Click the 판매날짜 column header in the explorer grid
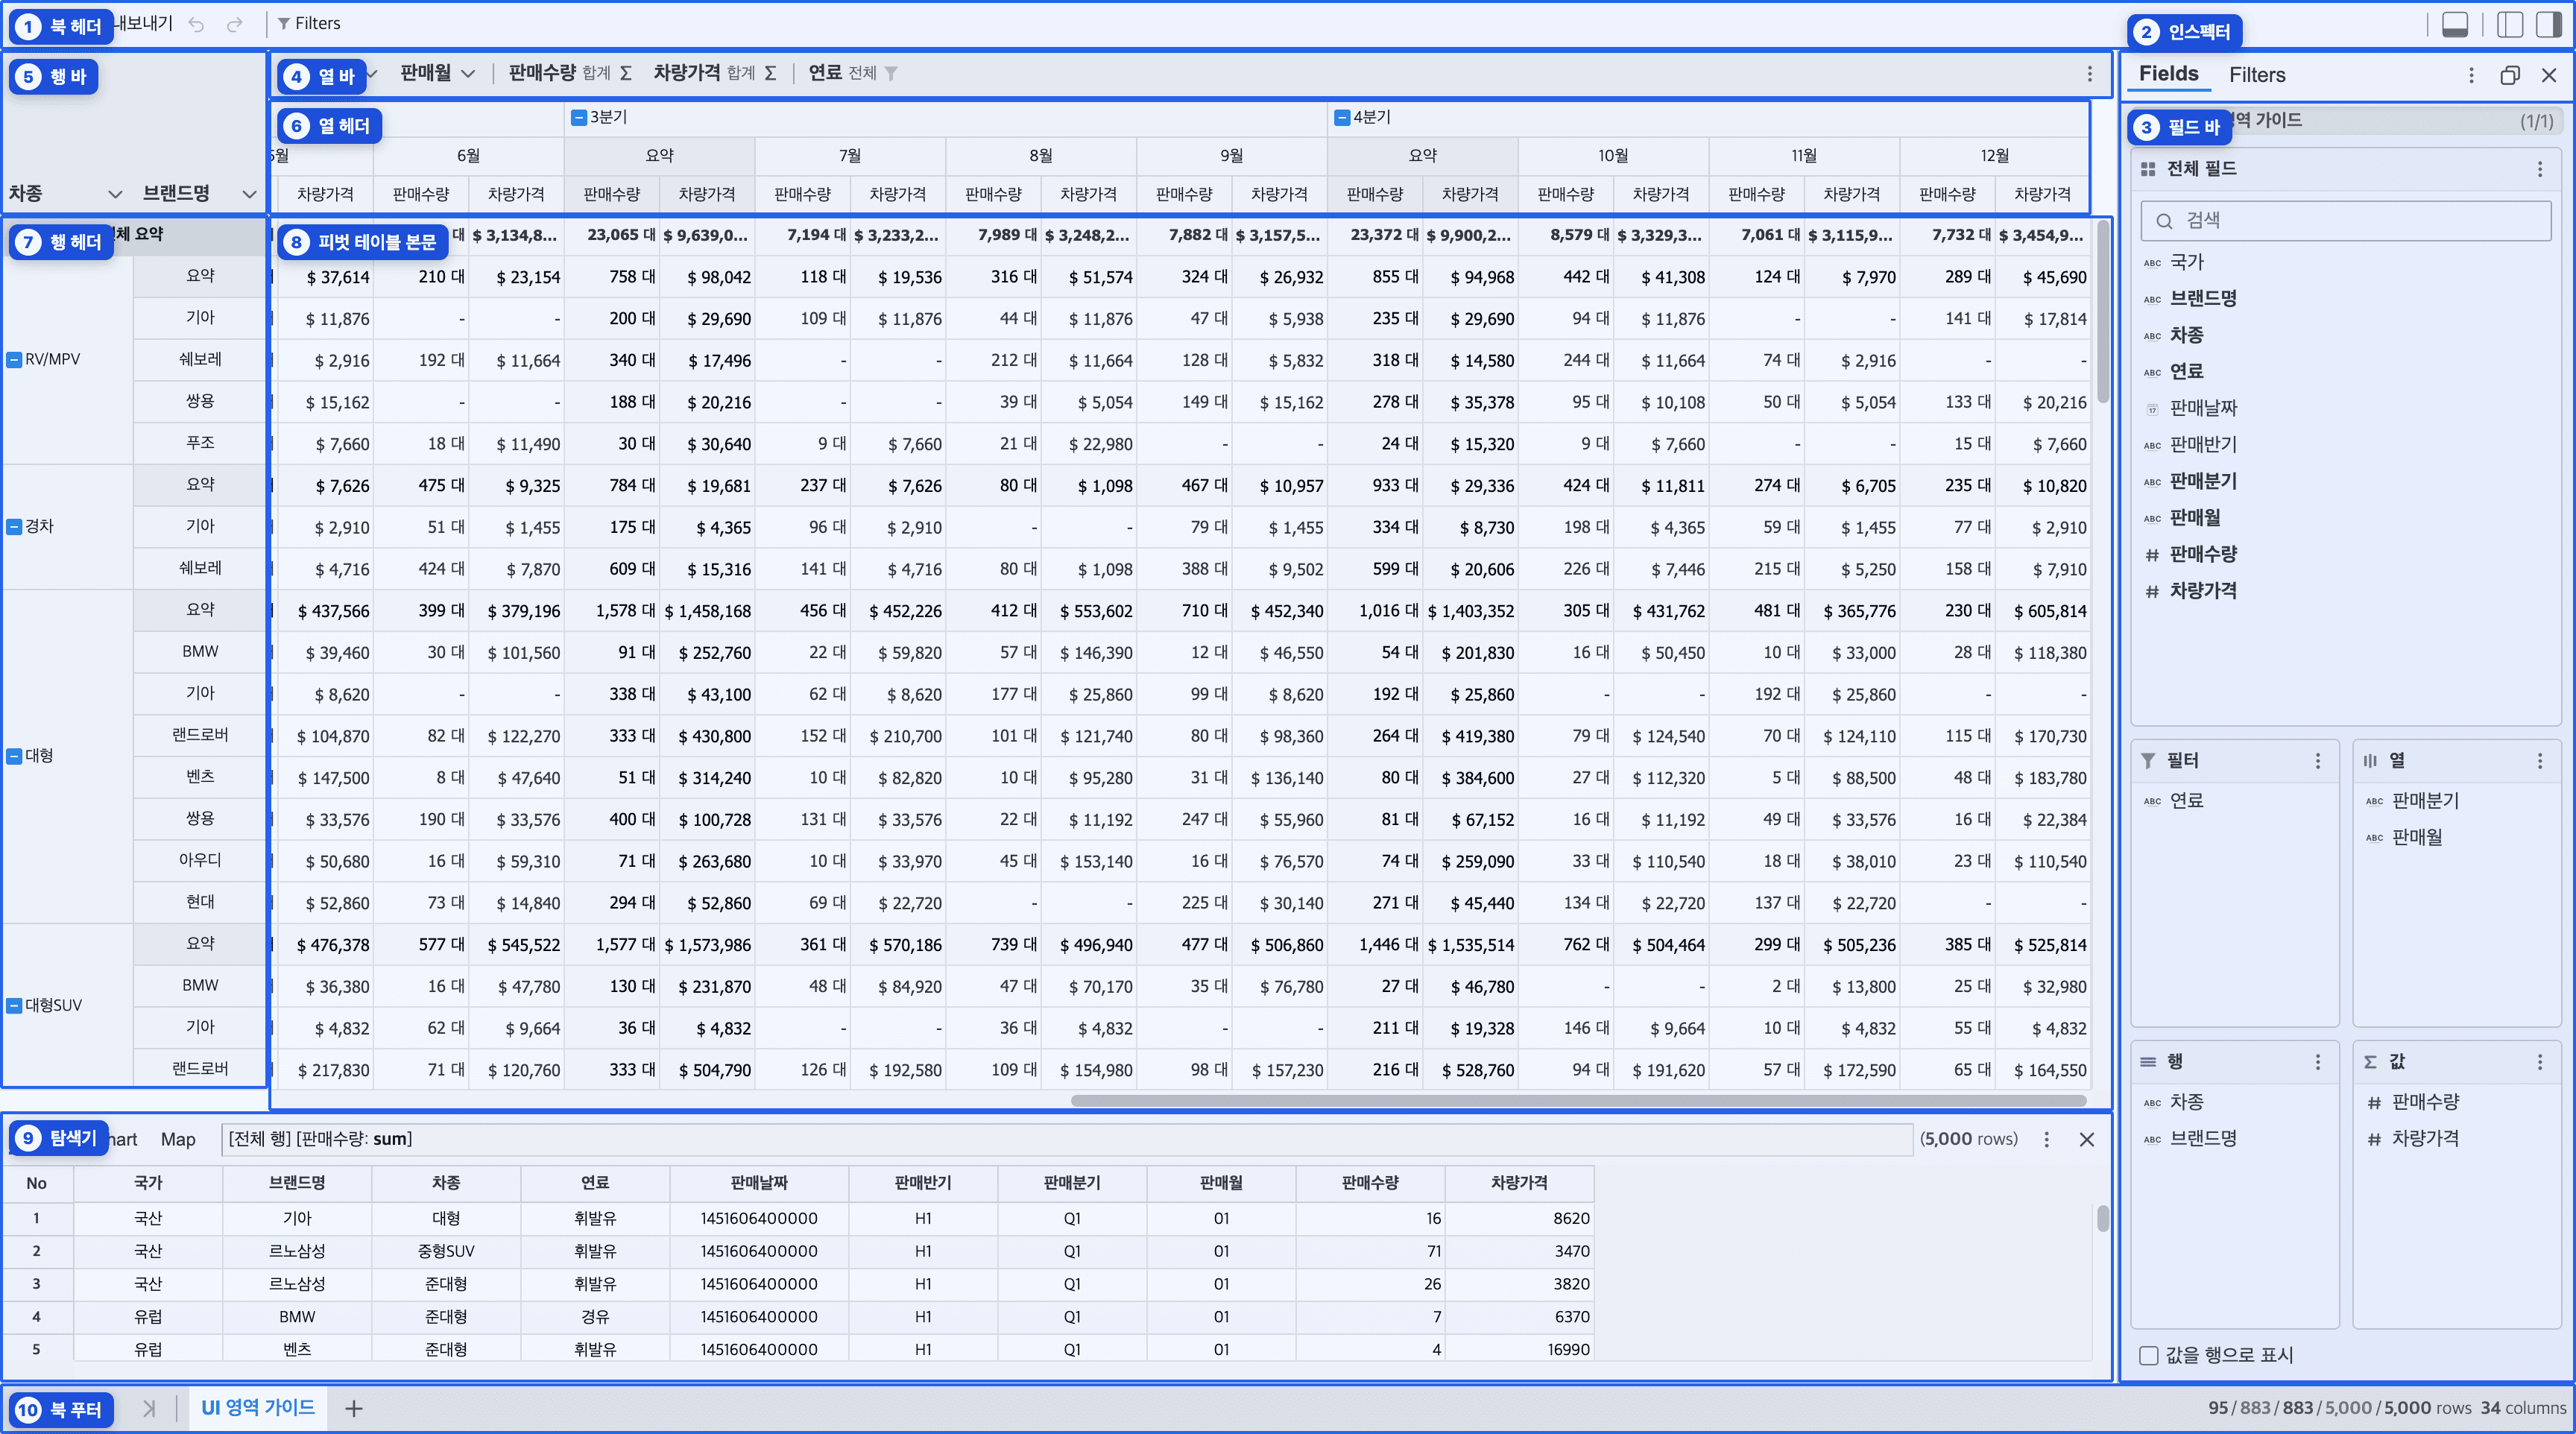This screenshot has height=1434, width=2576. point(759,1183)
